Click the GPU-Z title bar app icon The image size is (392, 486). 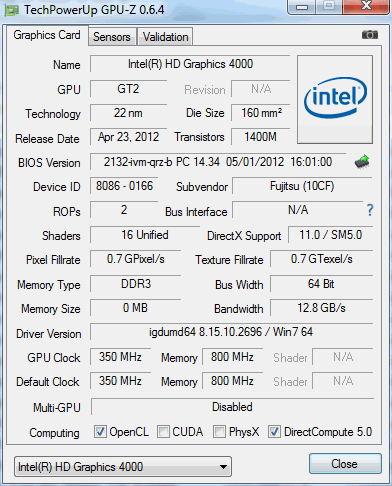coord(12,11)
